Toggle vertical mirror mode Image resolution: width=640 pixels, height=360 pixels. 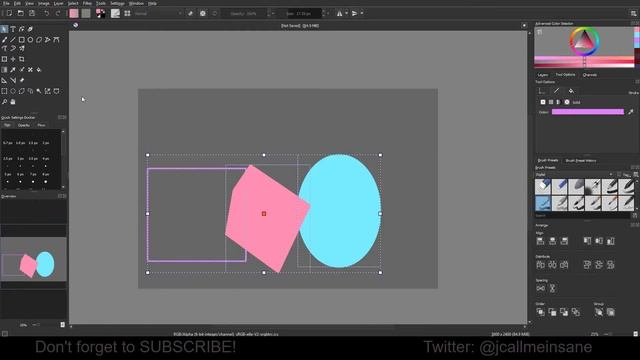[355, 13]
